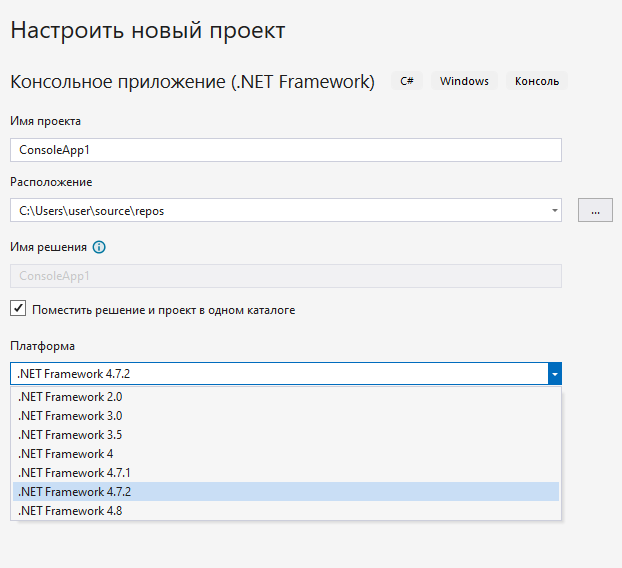Choose .NET Framework 3.5 option
The height and width of the screenshot is (568, 622).
[286, 435]
